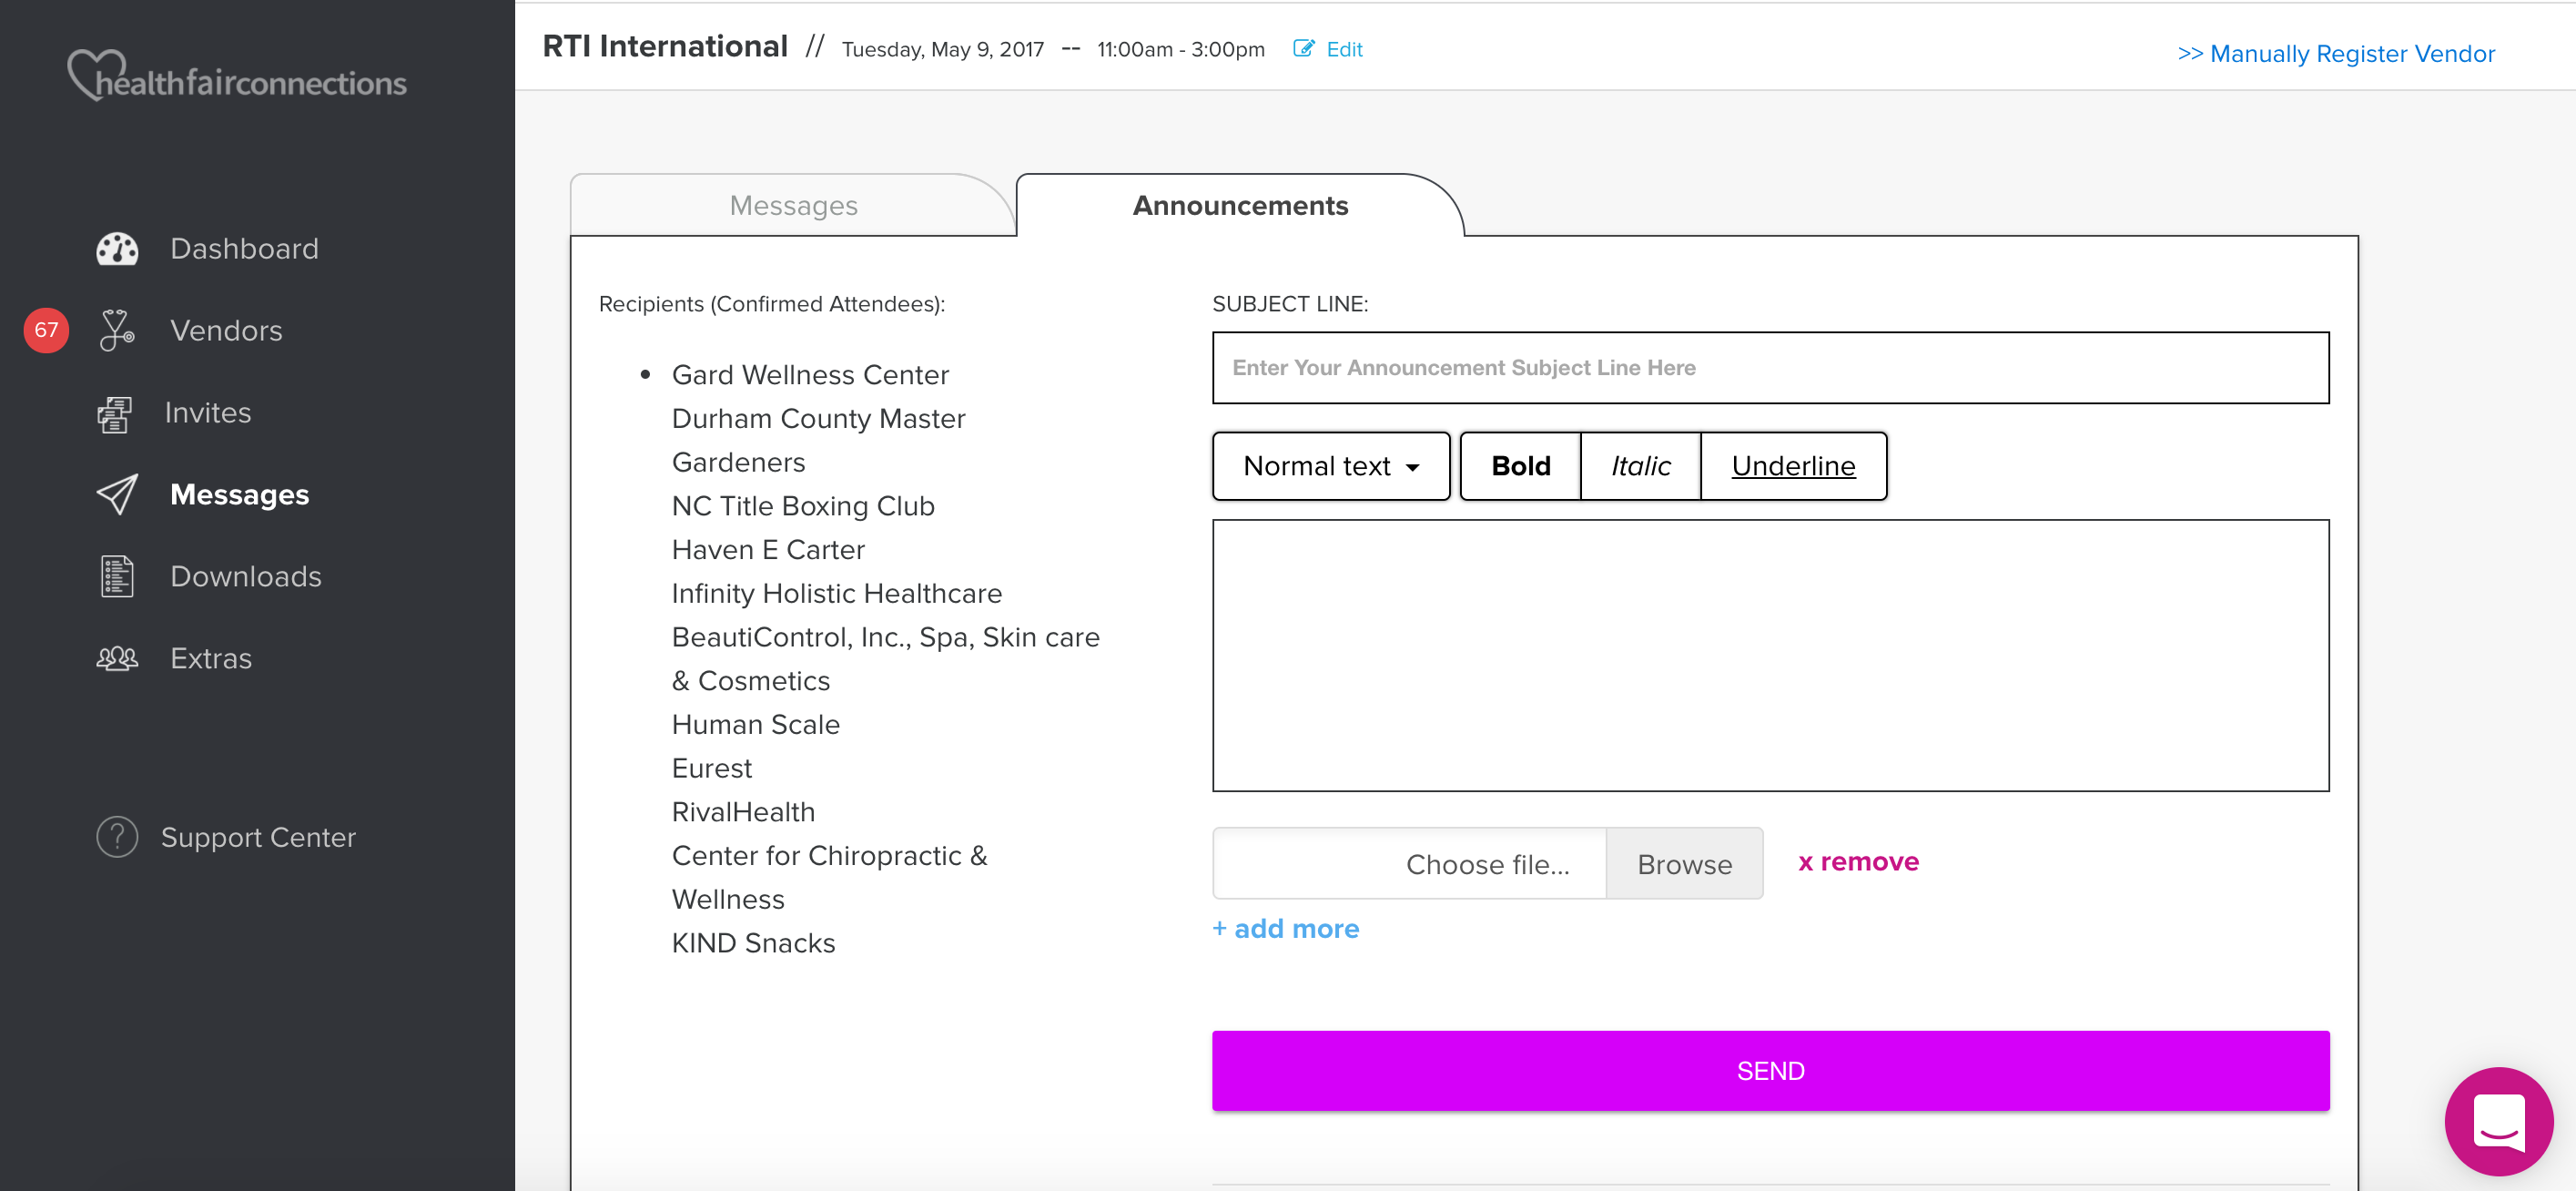Open the Invites section
This screenshot has height=1191, width=2576.
tap(208, 413)
